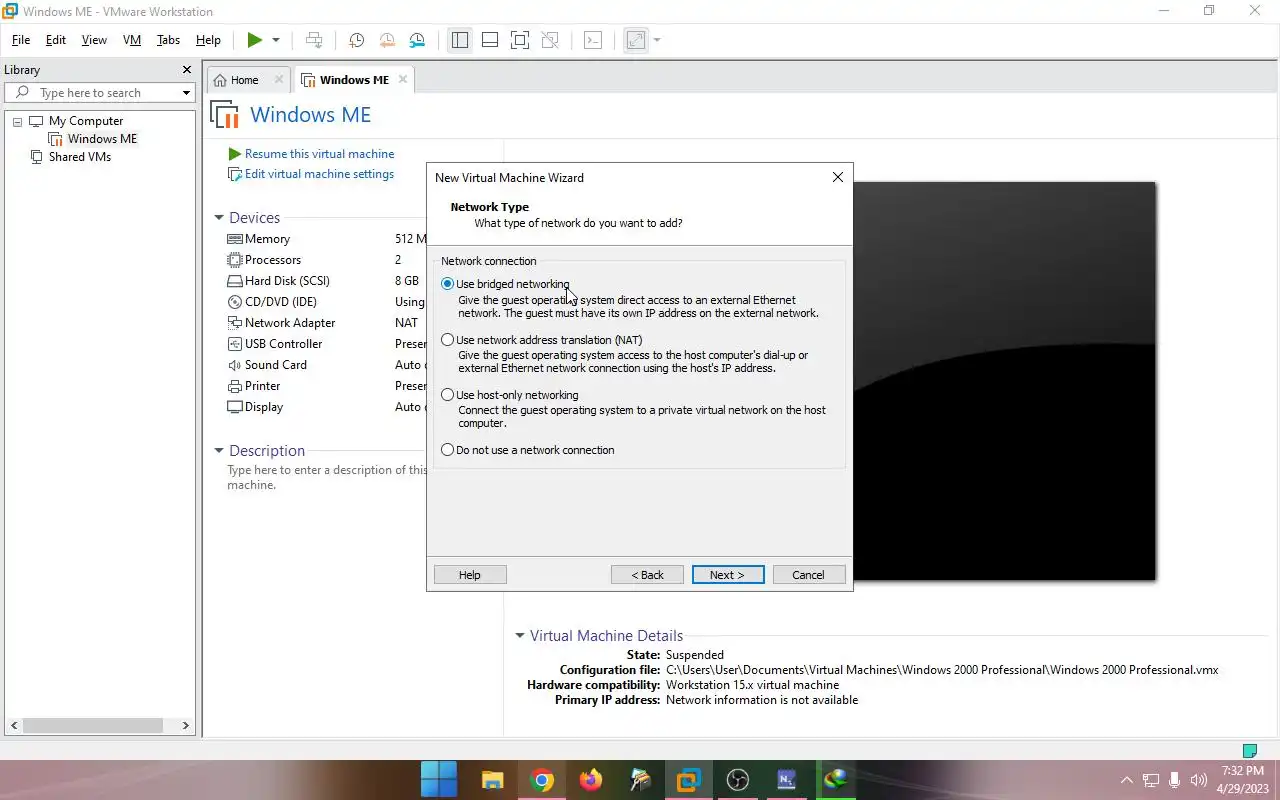Click the green message log status icon
Screen dimensions: 1280x800
[1249, 751]
